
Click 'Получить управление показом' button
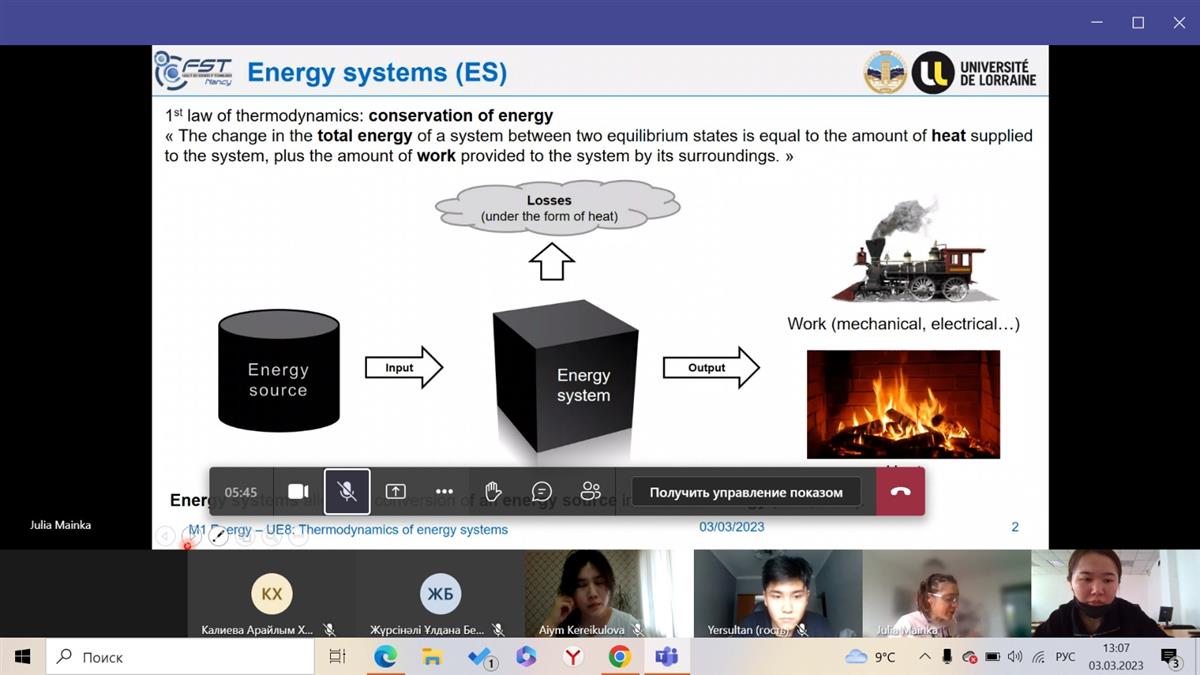click(745, 492)
